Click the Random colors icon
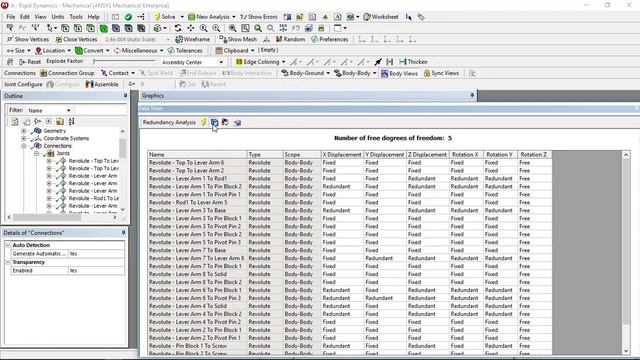This screenshot has width=640, height=360. click(290, 39)
